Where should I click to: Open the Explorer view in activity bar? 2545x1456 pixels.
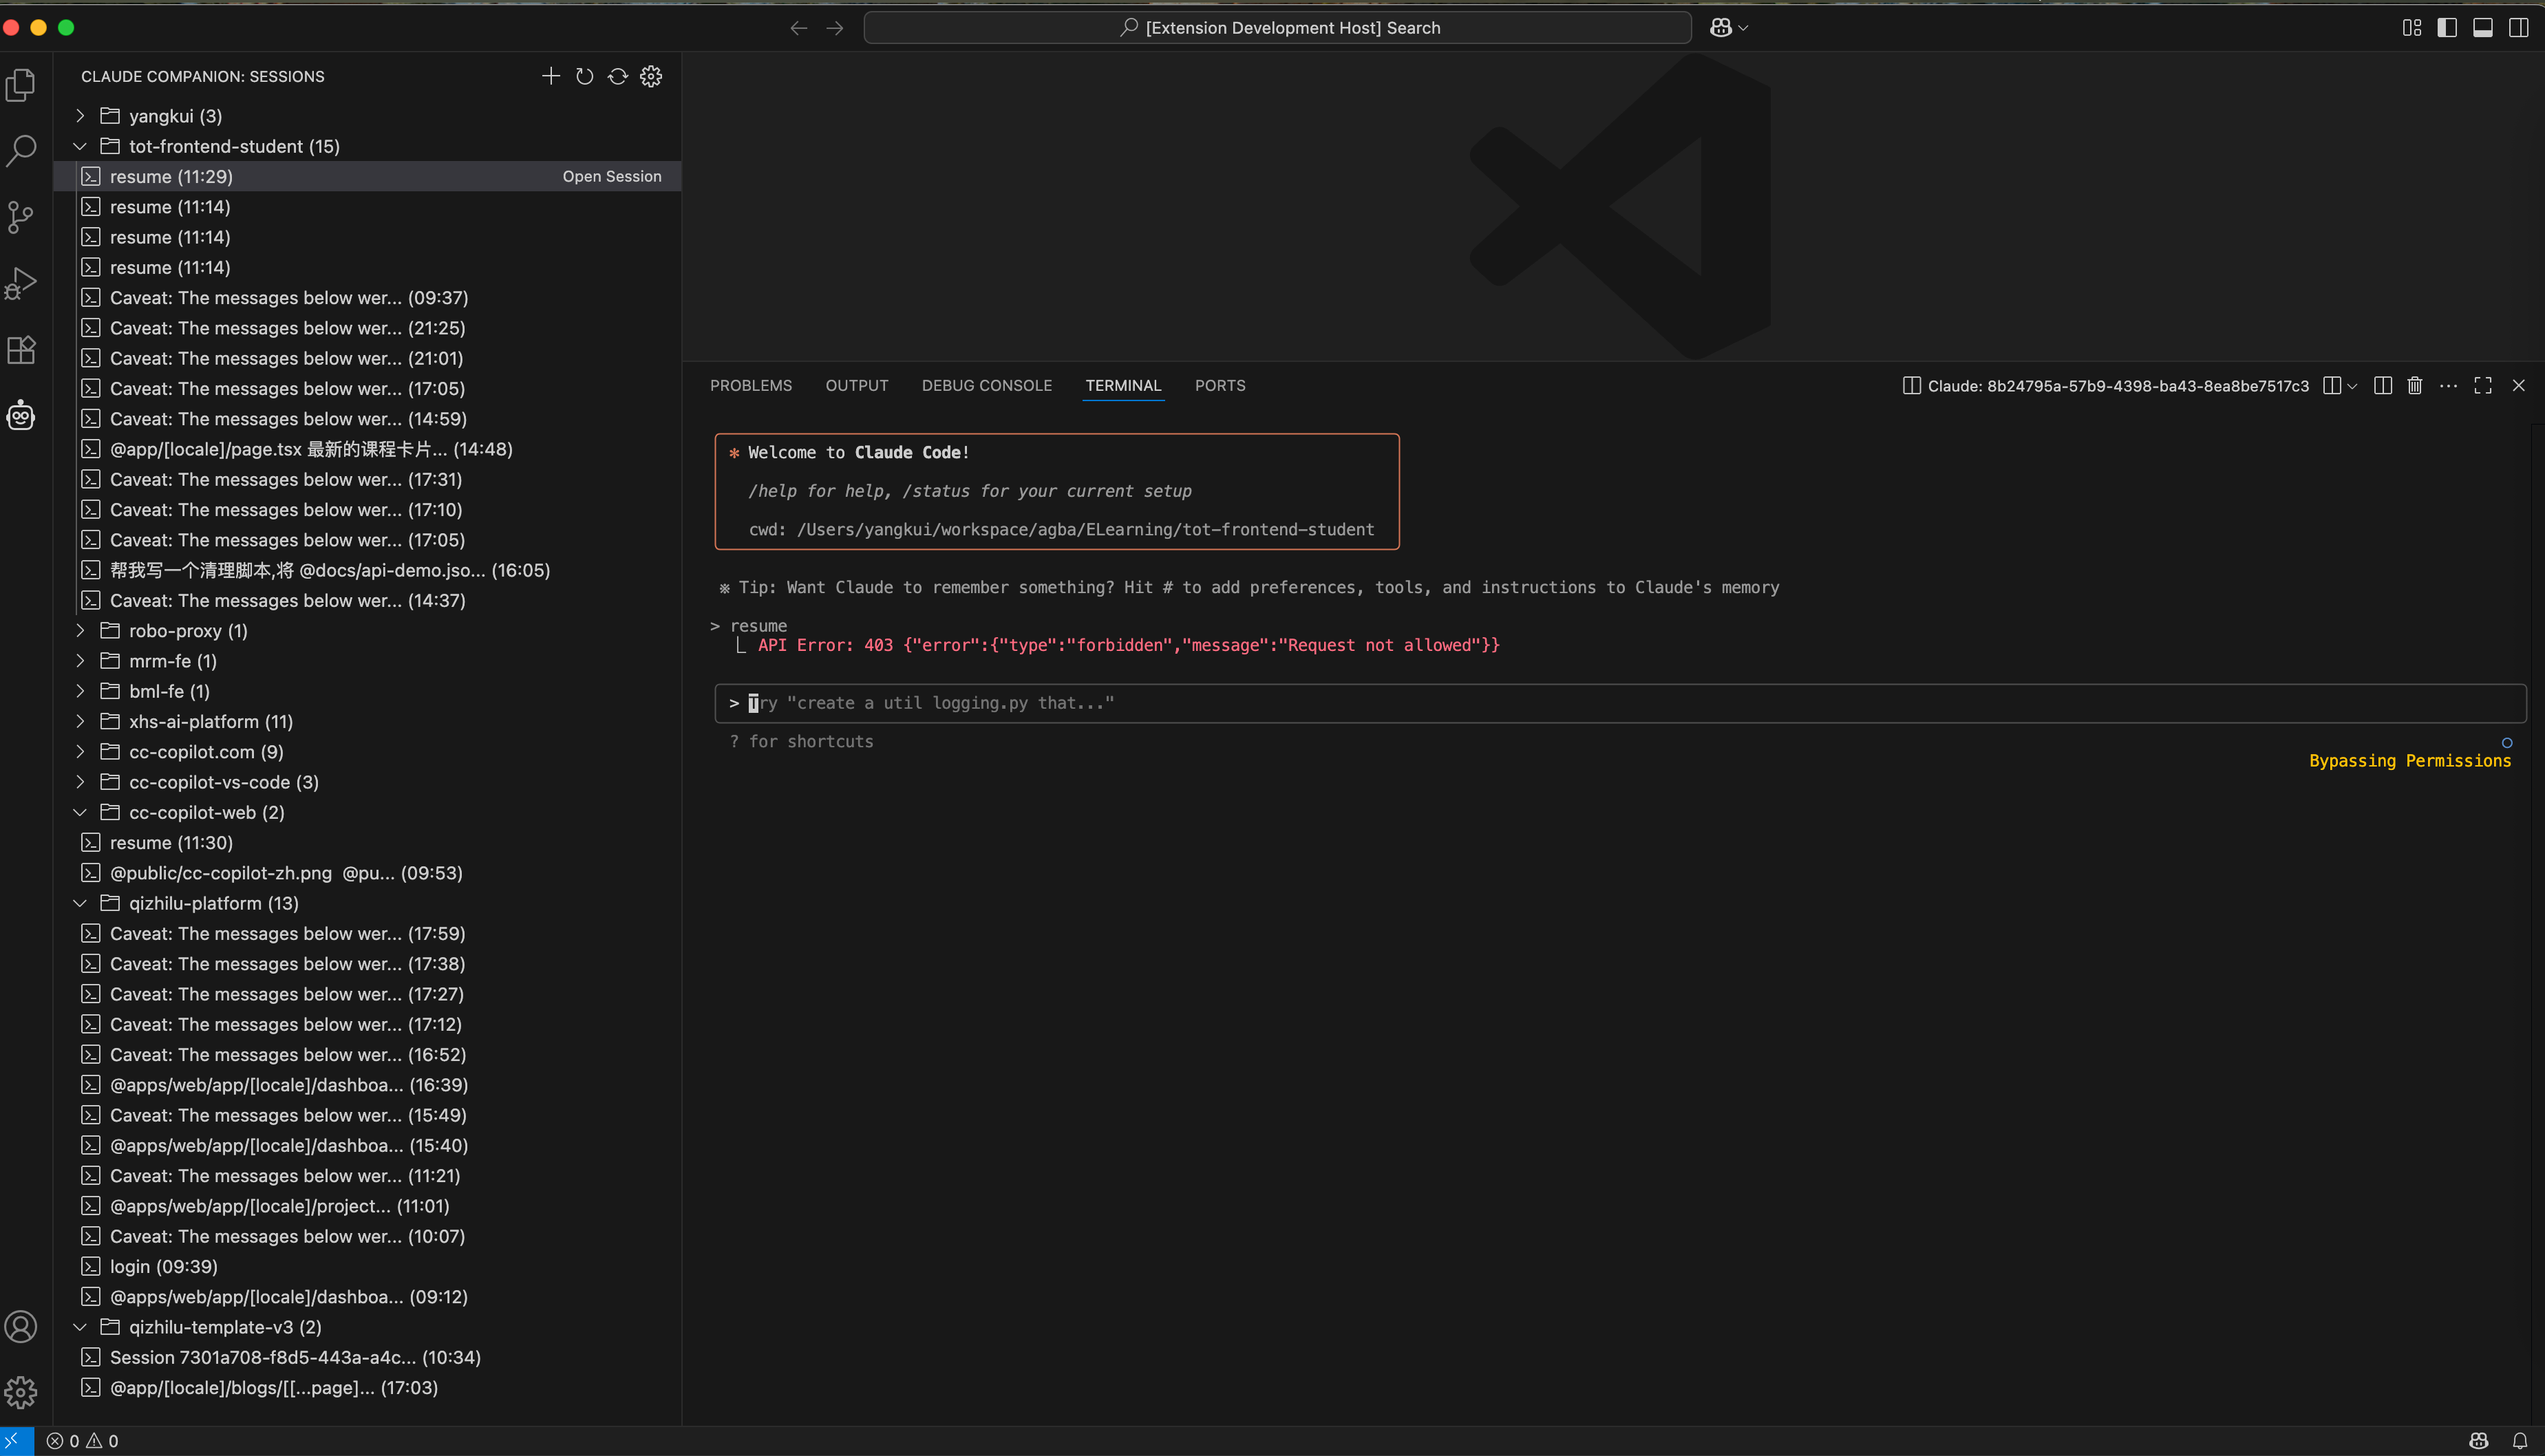coord(21,85)
